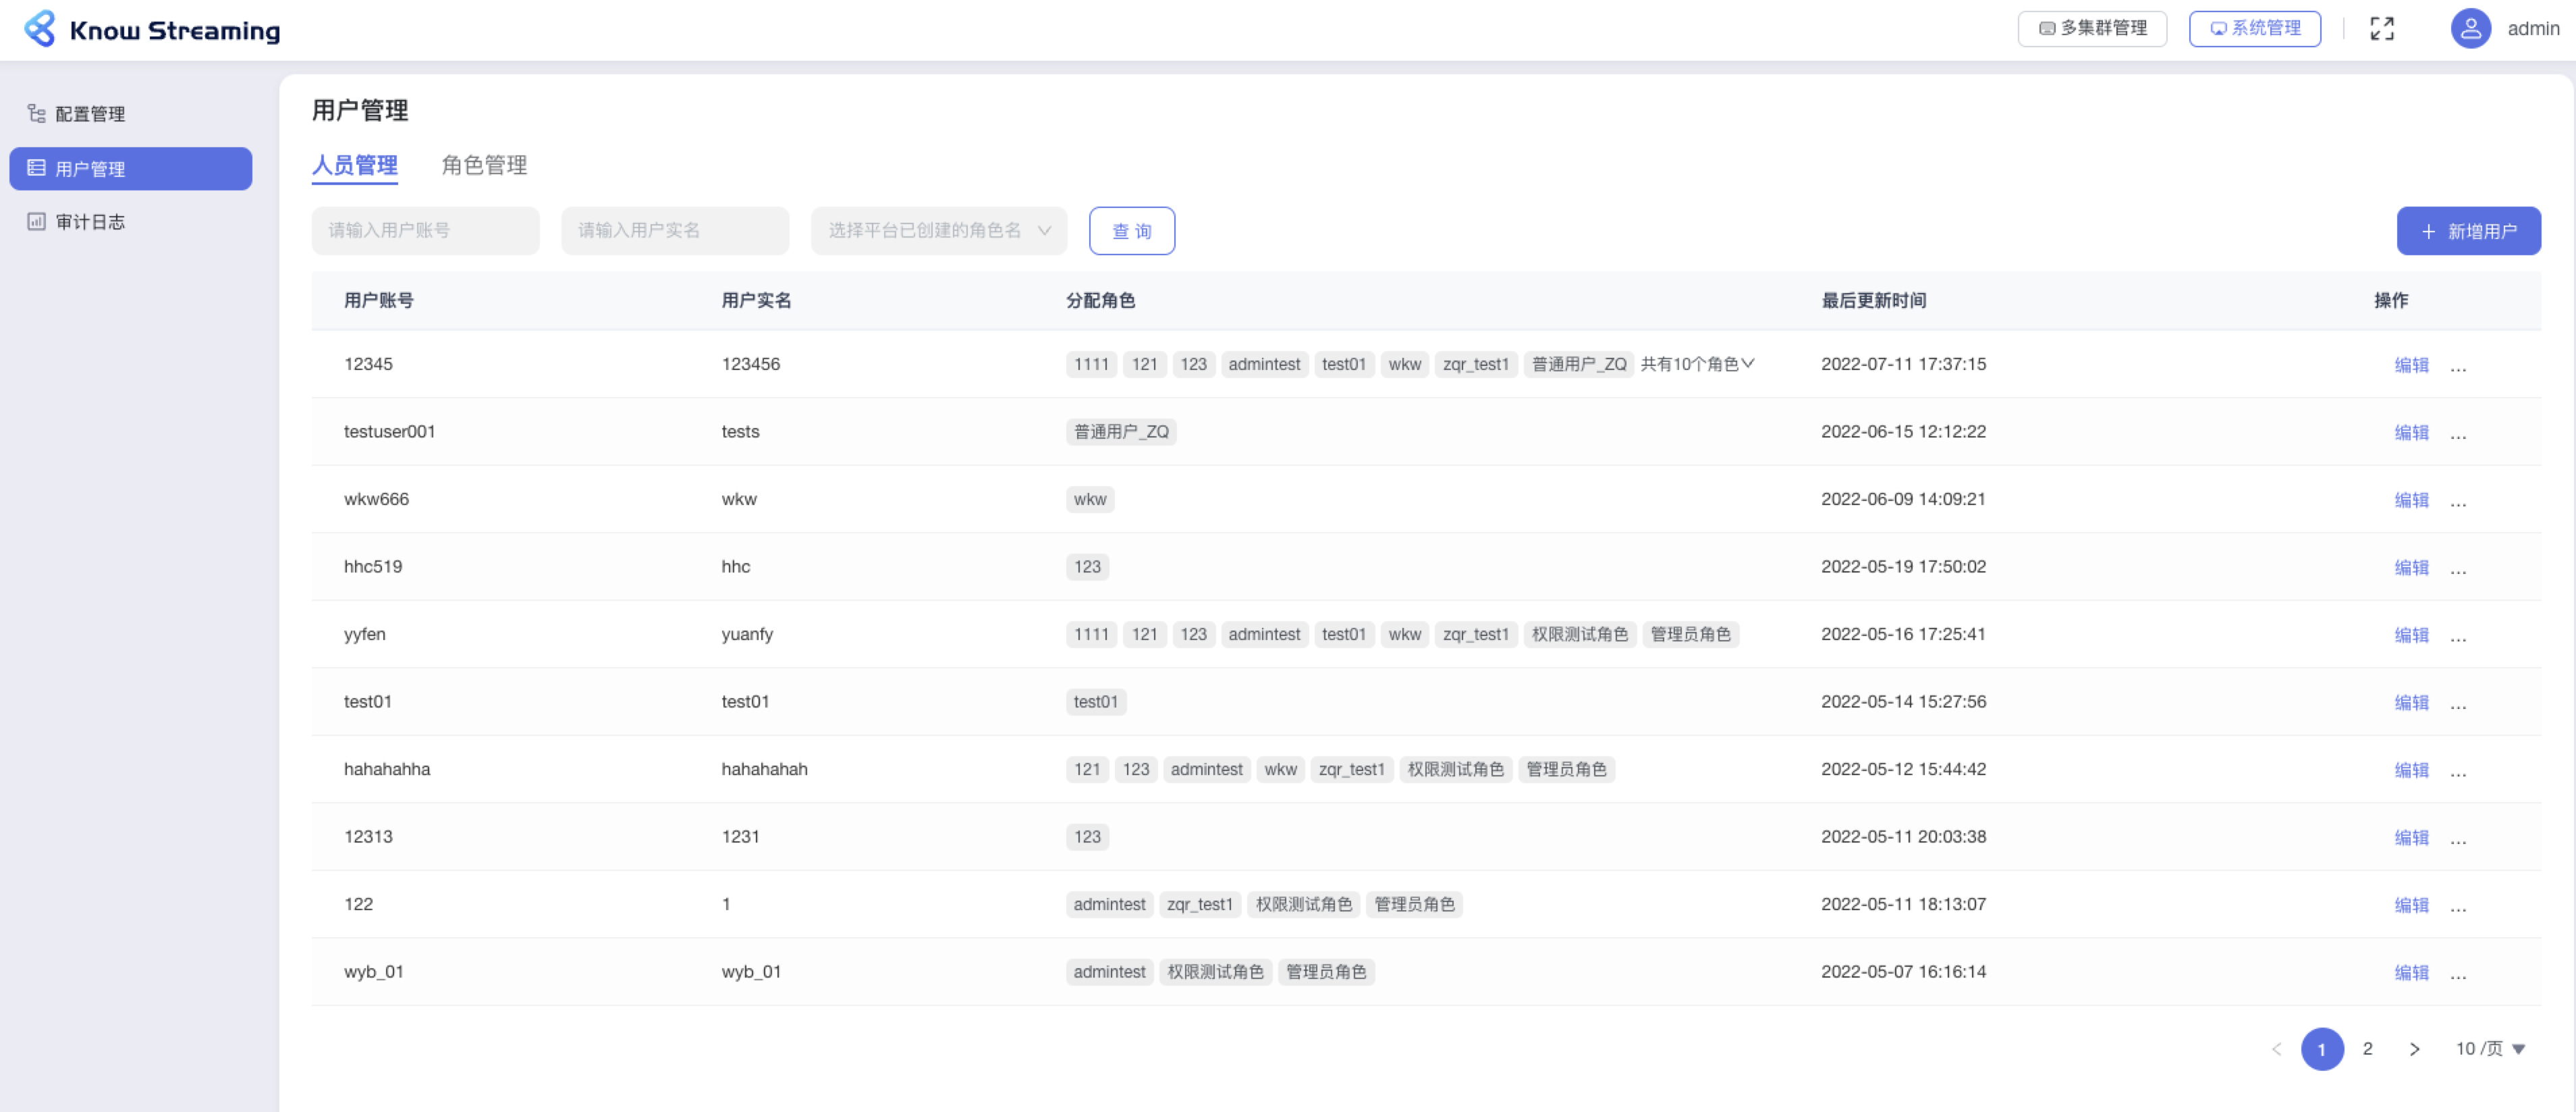
Task: Click the Know Streaming logo icon
Action: [x=40, y=29]
